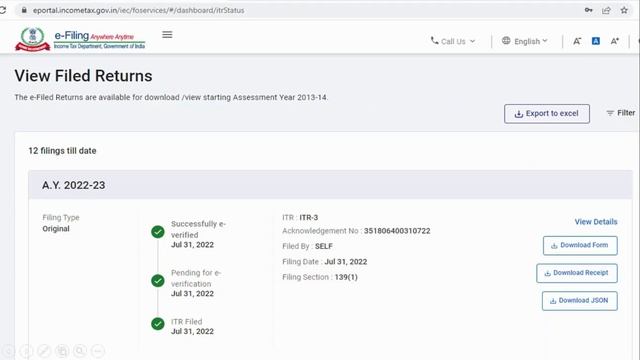Select the A.Y. 2022-23 section header
This screenshot has width=640, height=360.
tap(330, 185)
